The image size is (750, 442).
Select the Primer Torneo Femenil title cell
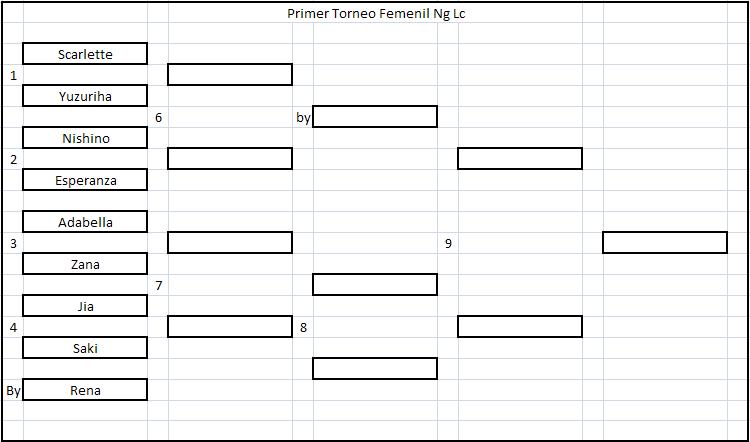[x=375, y=13]
